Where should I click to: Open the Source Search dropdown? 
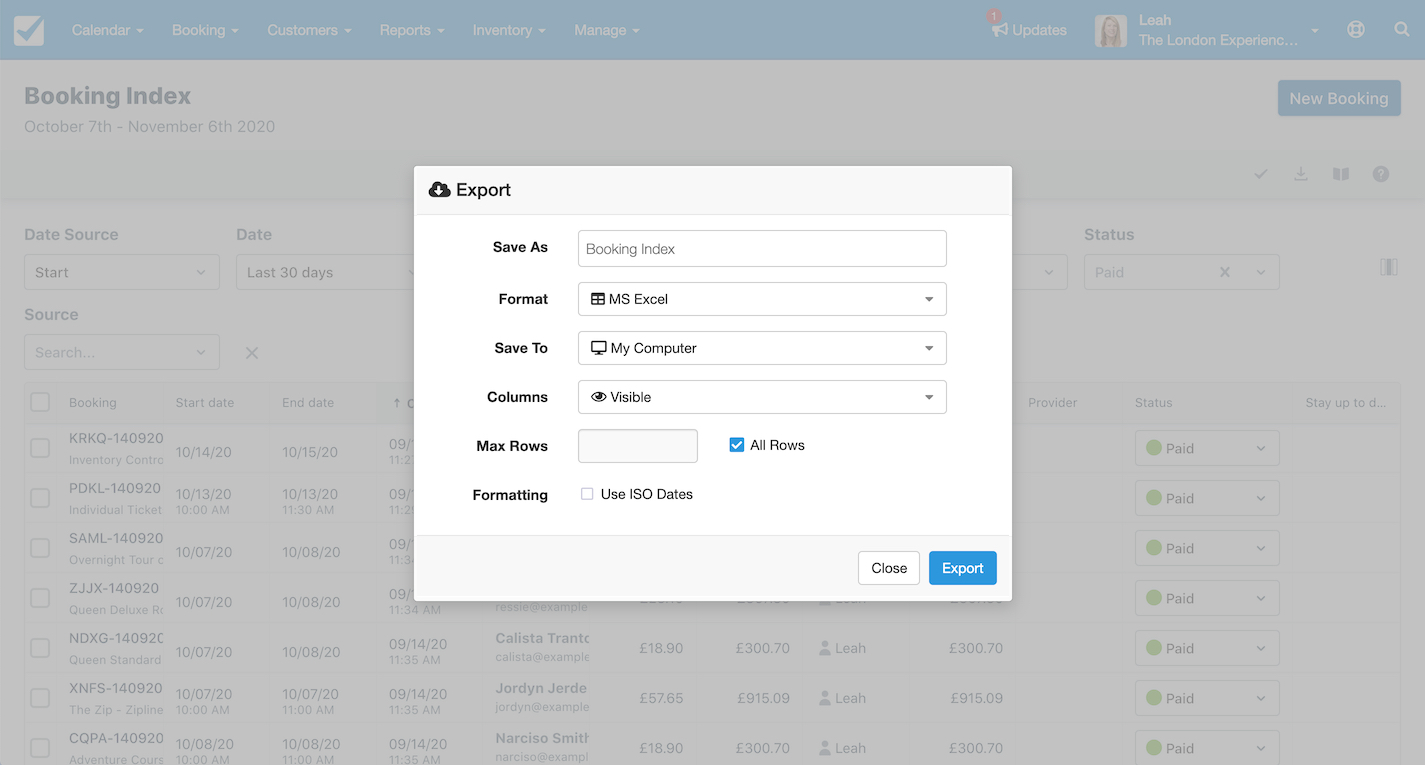coord(122,352)
